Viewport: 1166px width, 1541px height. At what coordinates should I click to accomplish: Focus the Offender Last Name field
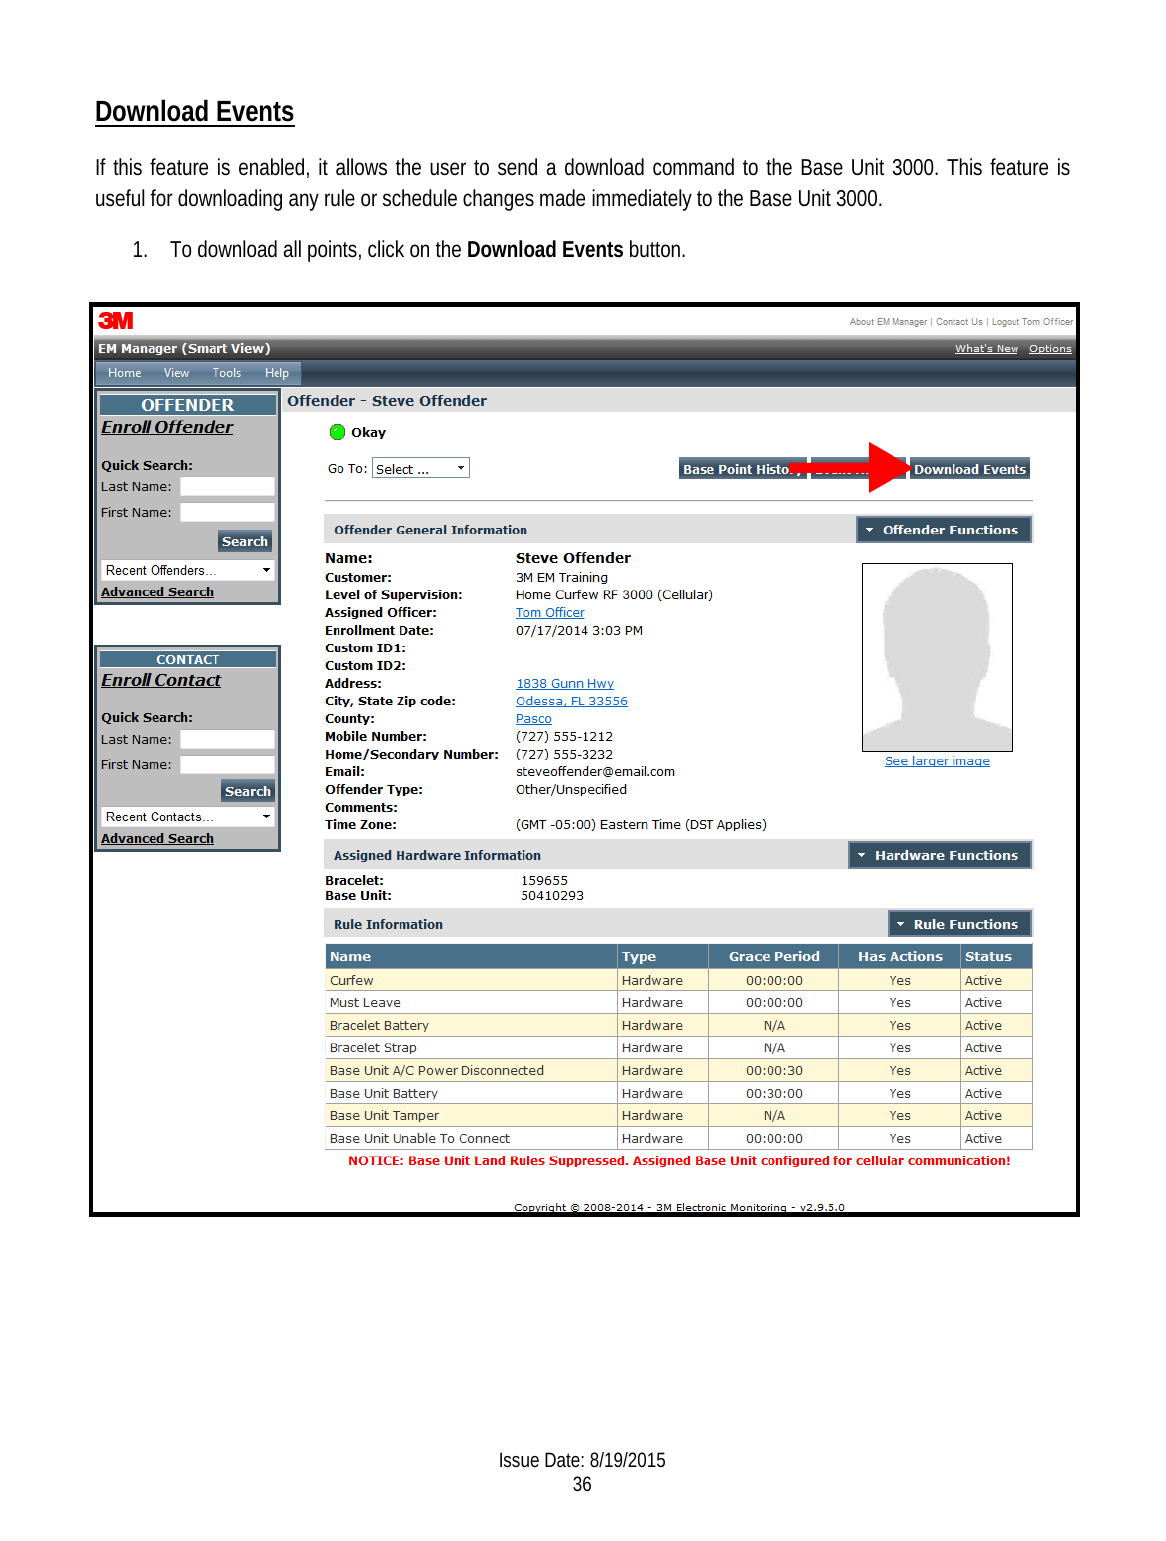(227, 486)
